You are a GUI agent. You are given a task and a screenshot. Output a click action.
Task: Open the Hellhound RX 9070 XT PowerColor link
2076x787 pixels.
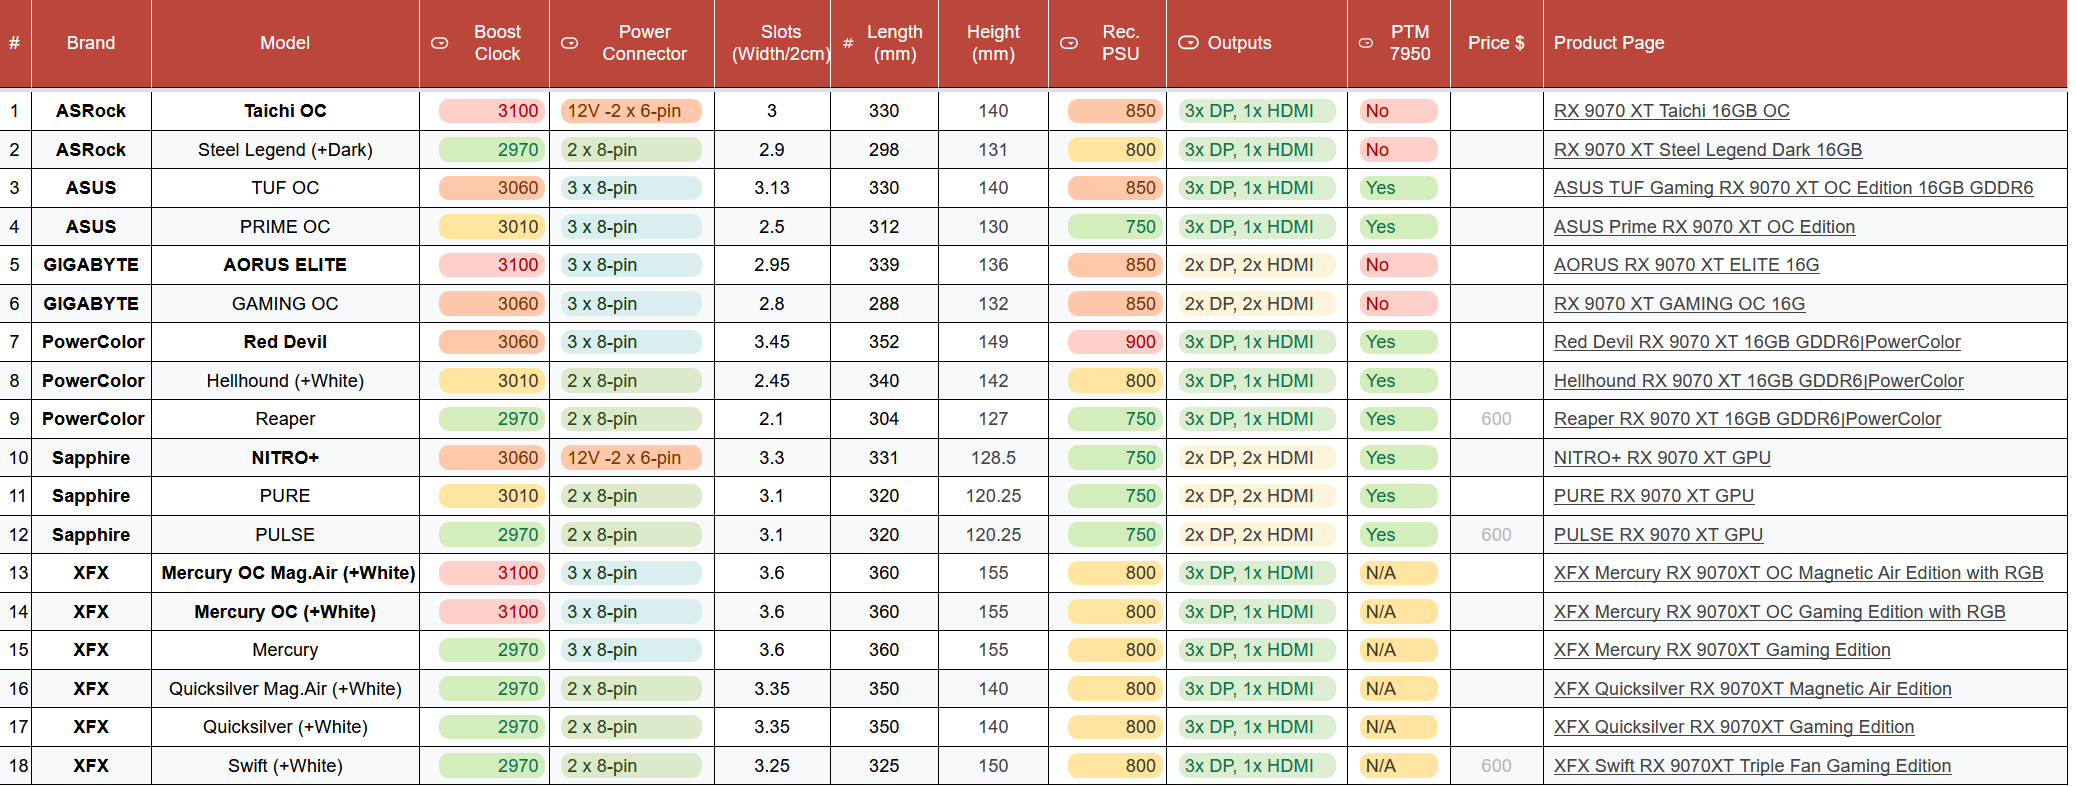coord(1758,381)
